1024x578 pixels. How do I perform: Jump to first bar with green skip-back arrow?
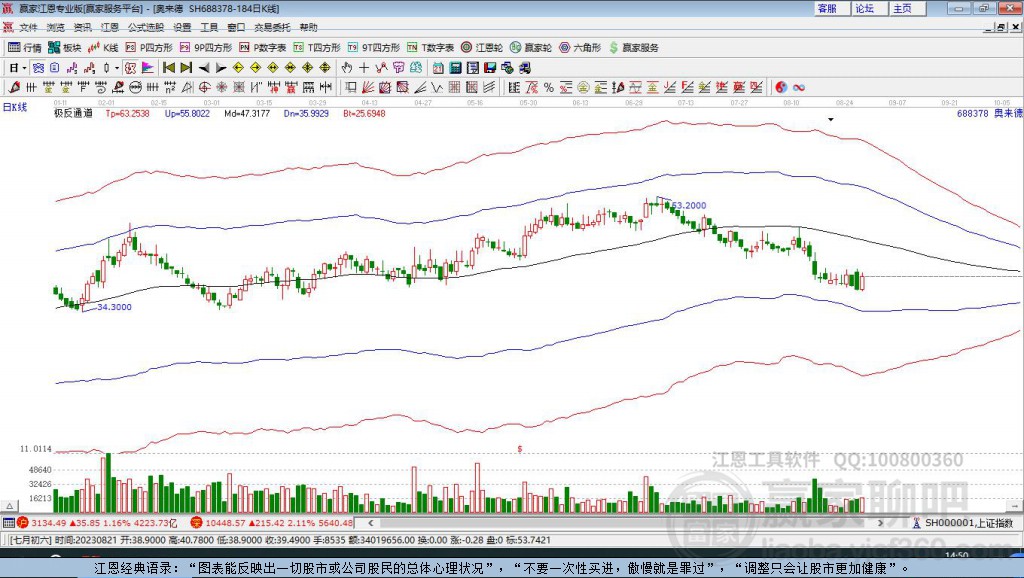pyautogui.click(x=168, y=67)
